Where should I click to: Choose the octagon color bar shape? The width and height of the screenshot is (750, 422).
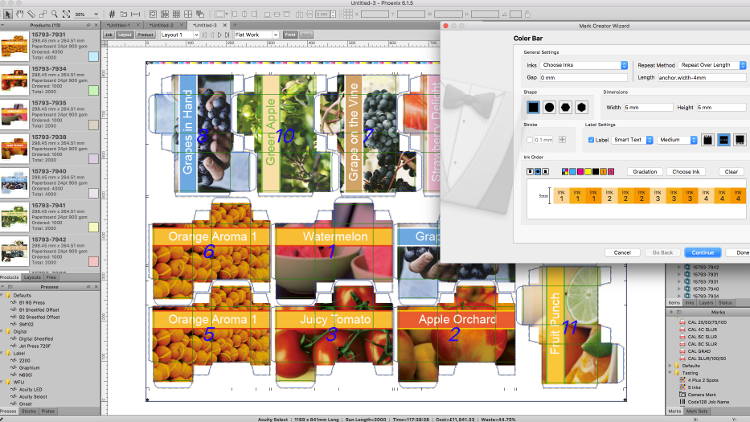click(565, 107)
